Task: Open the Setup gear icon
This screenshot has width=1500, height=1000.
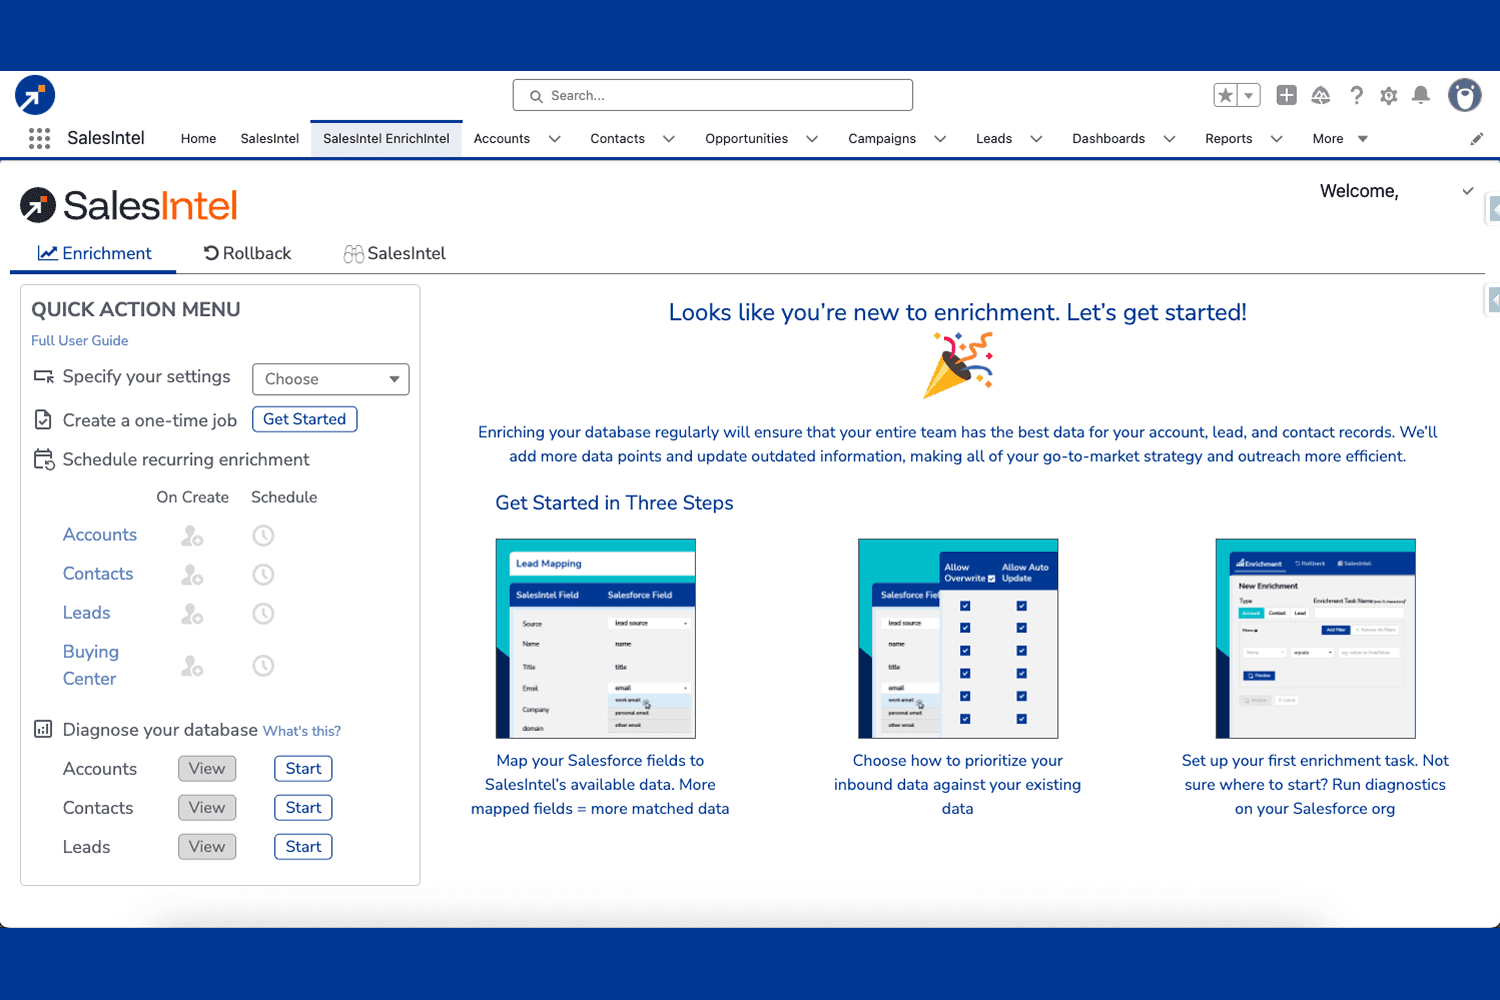Action: click(1389, 96)
